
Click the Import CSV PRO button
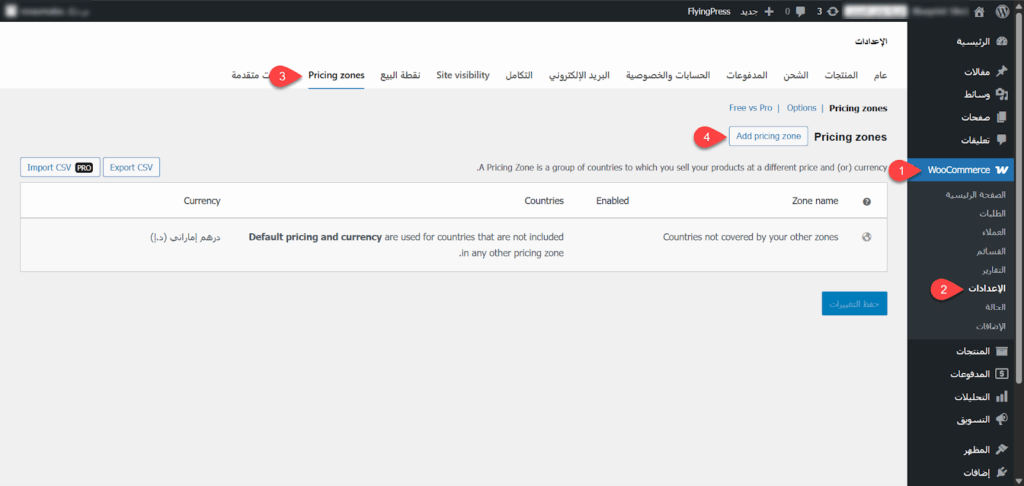(x=60, y=167)
